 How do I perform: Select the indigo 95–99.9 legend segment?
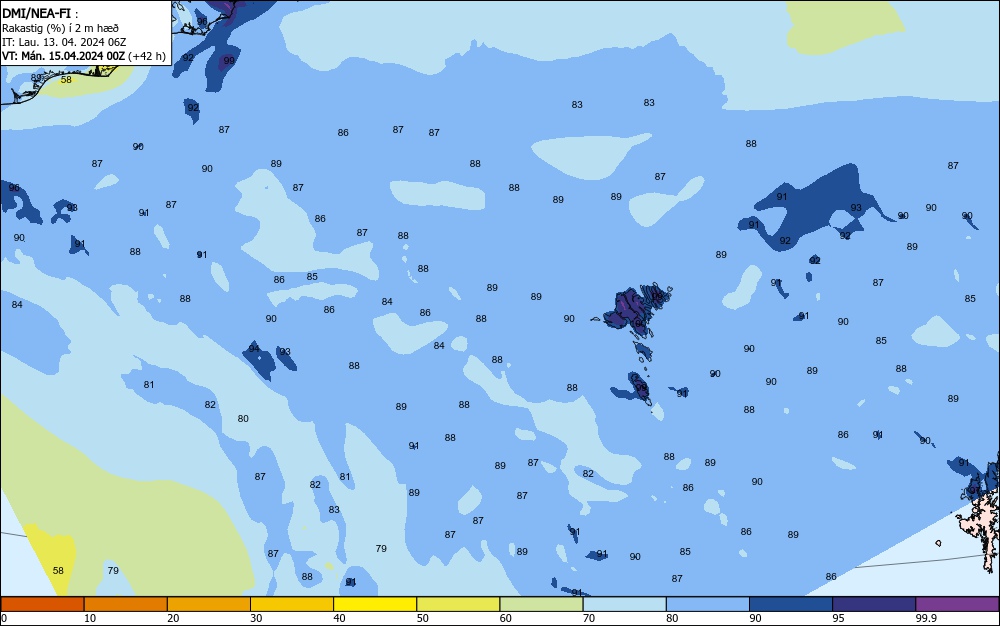coord(874,604)
